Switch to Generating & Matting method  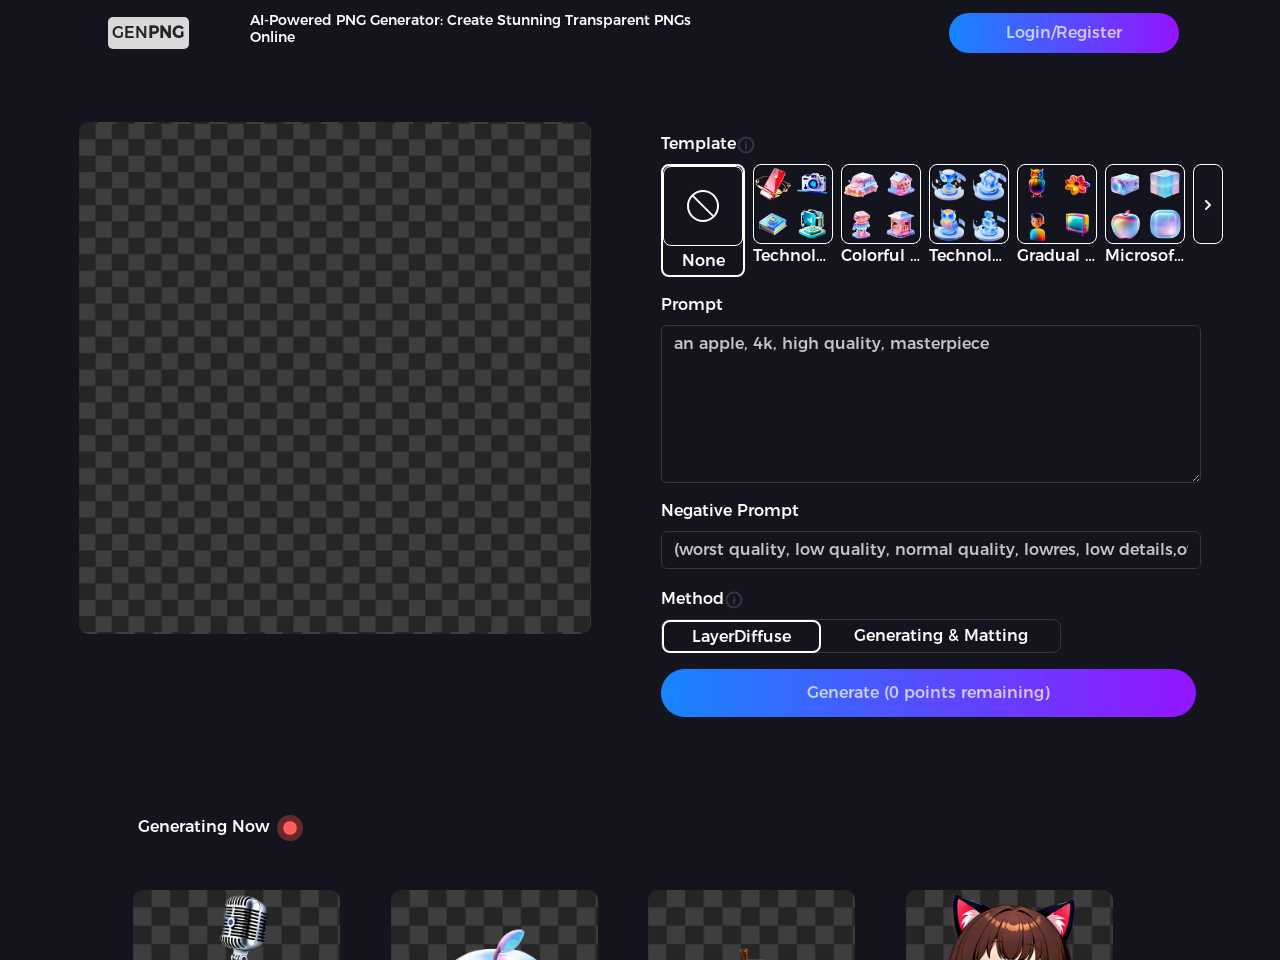point(940,636)
